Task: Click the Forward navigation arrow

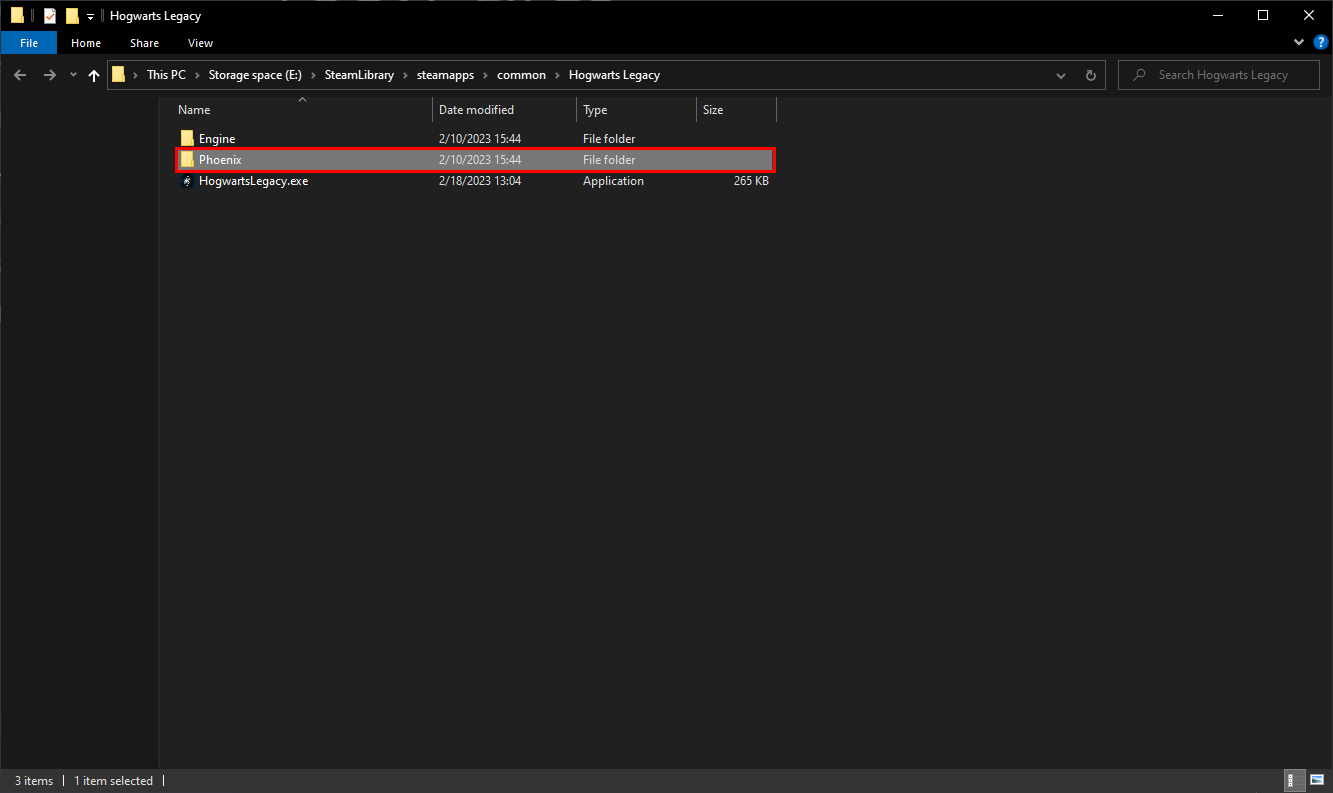Action: pyautogui.click(x=49, y=75)
